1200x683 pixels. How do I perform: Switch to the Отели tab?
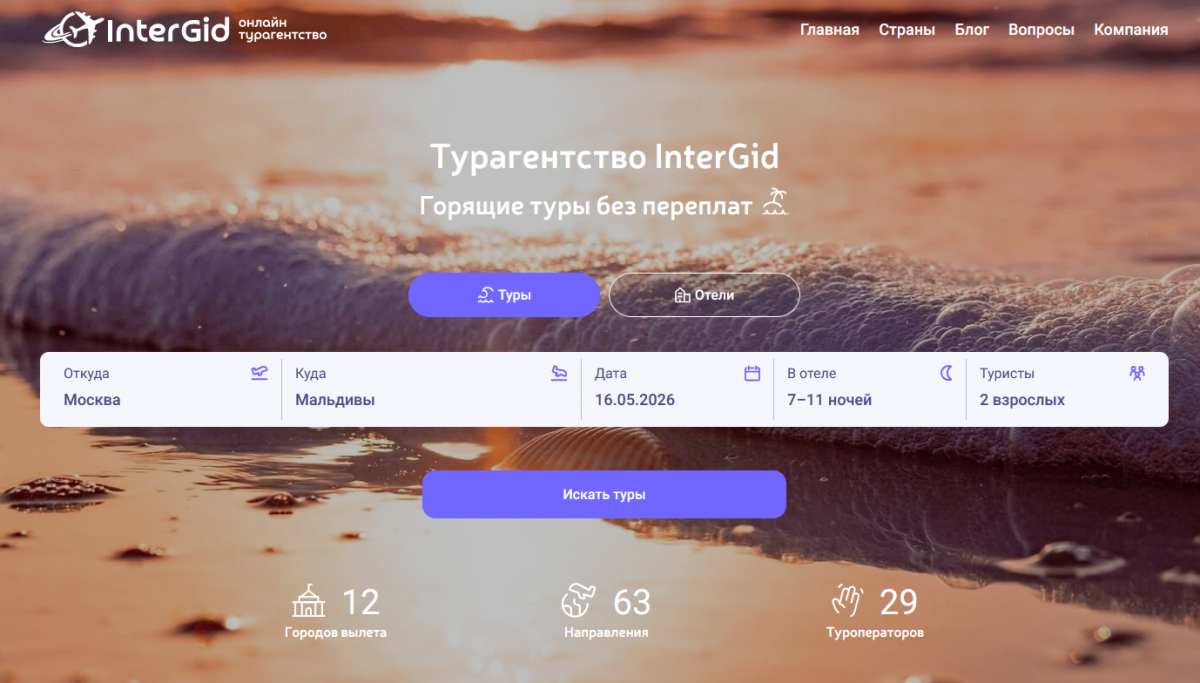click(704, 295)
